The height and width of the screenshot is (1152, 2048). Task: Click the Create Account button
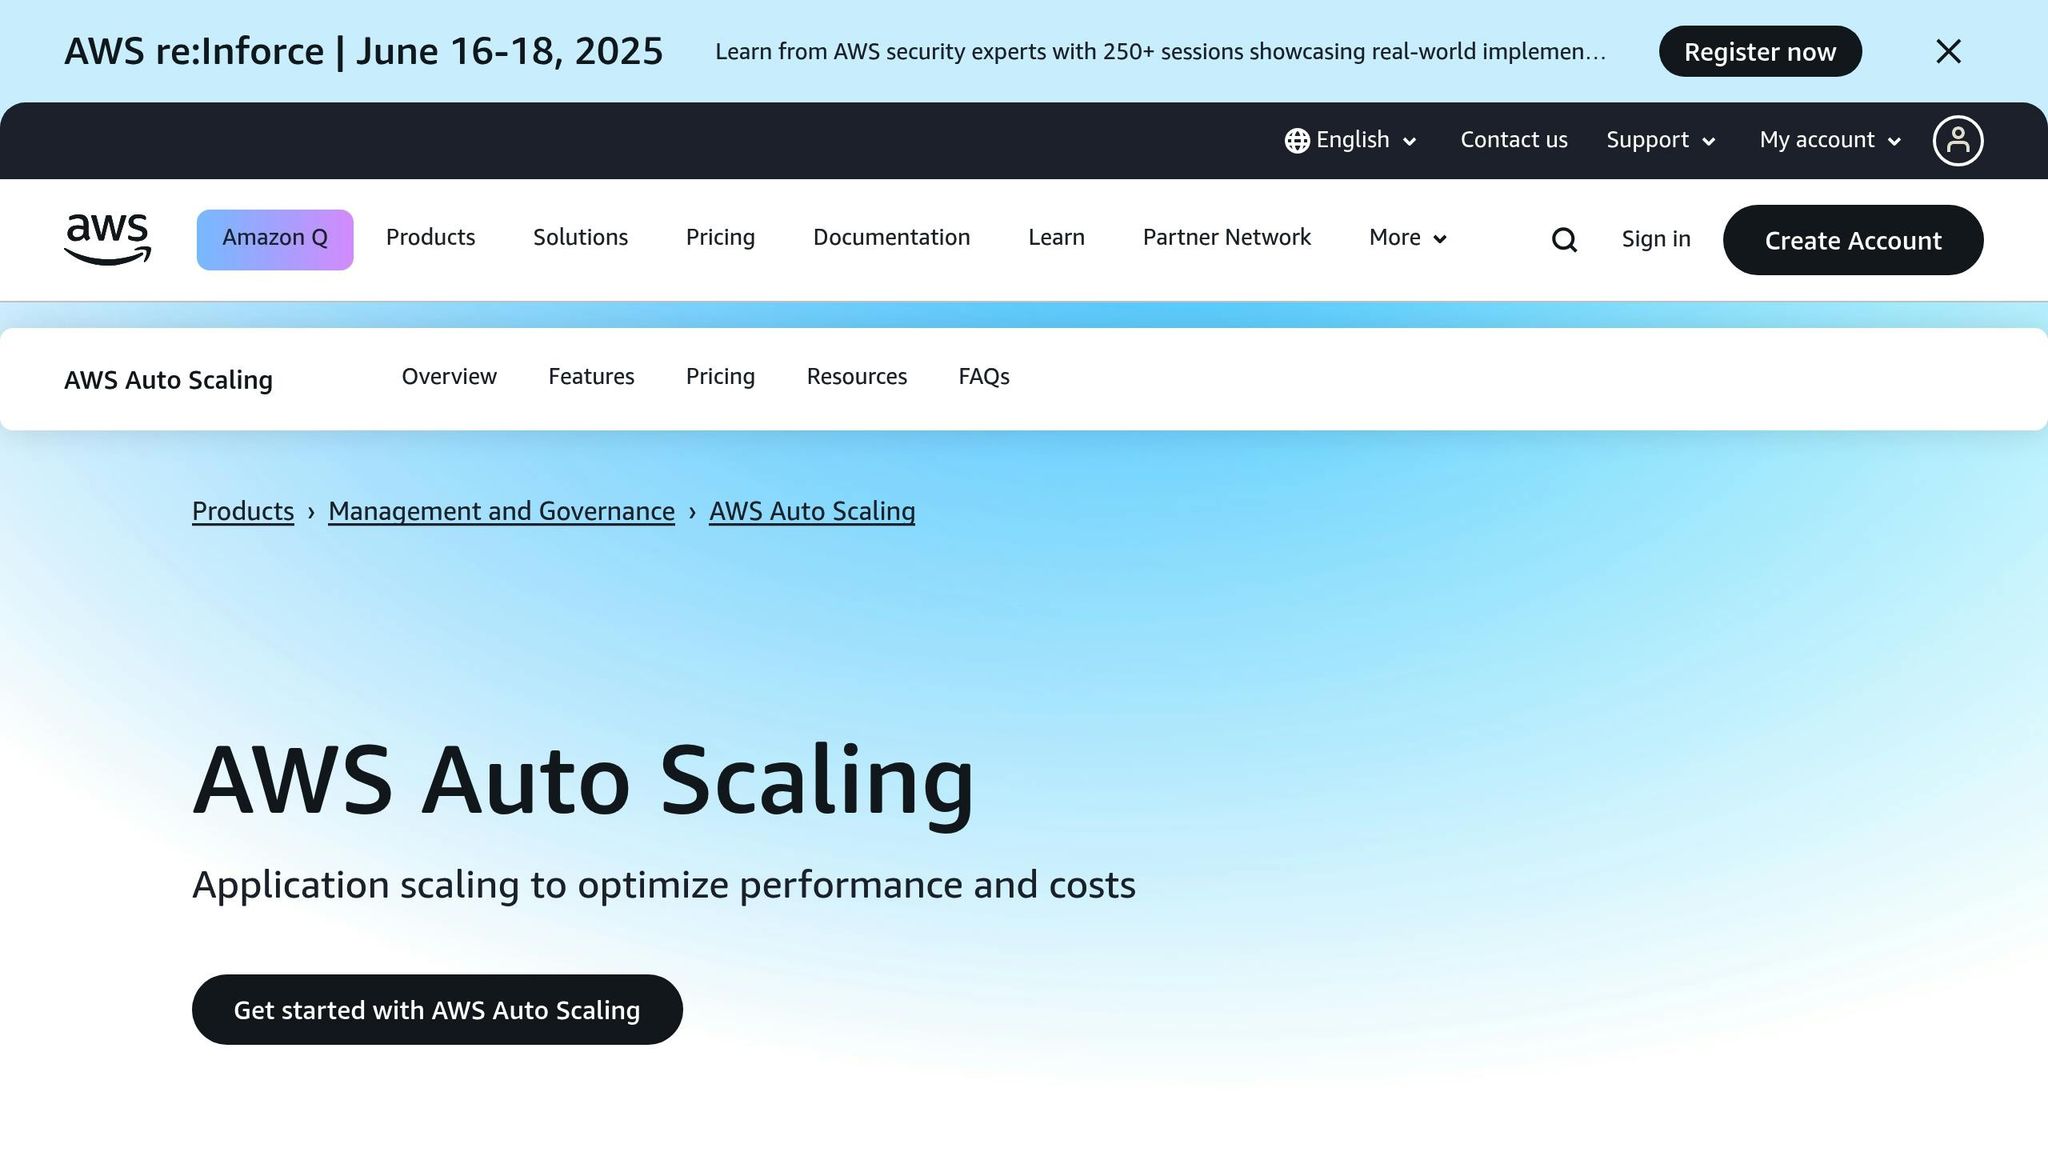[1852, 240]
